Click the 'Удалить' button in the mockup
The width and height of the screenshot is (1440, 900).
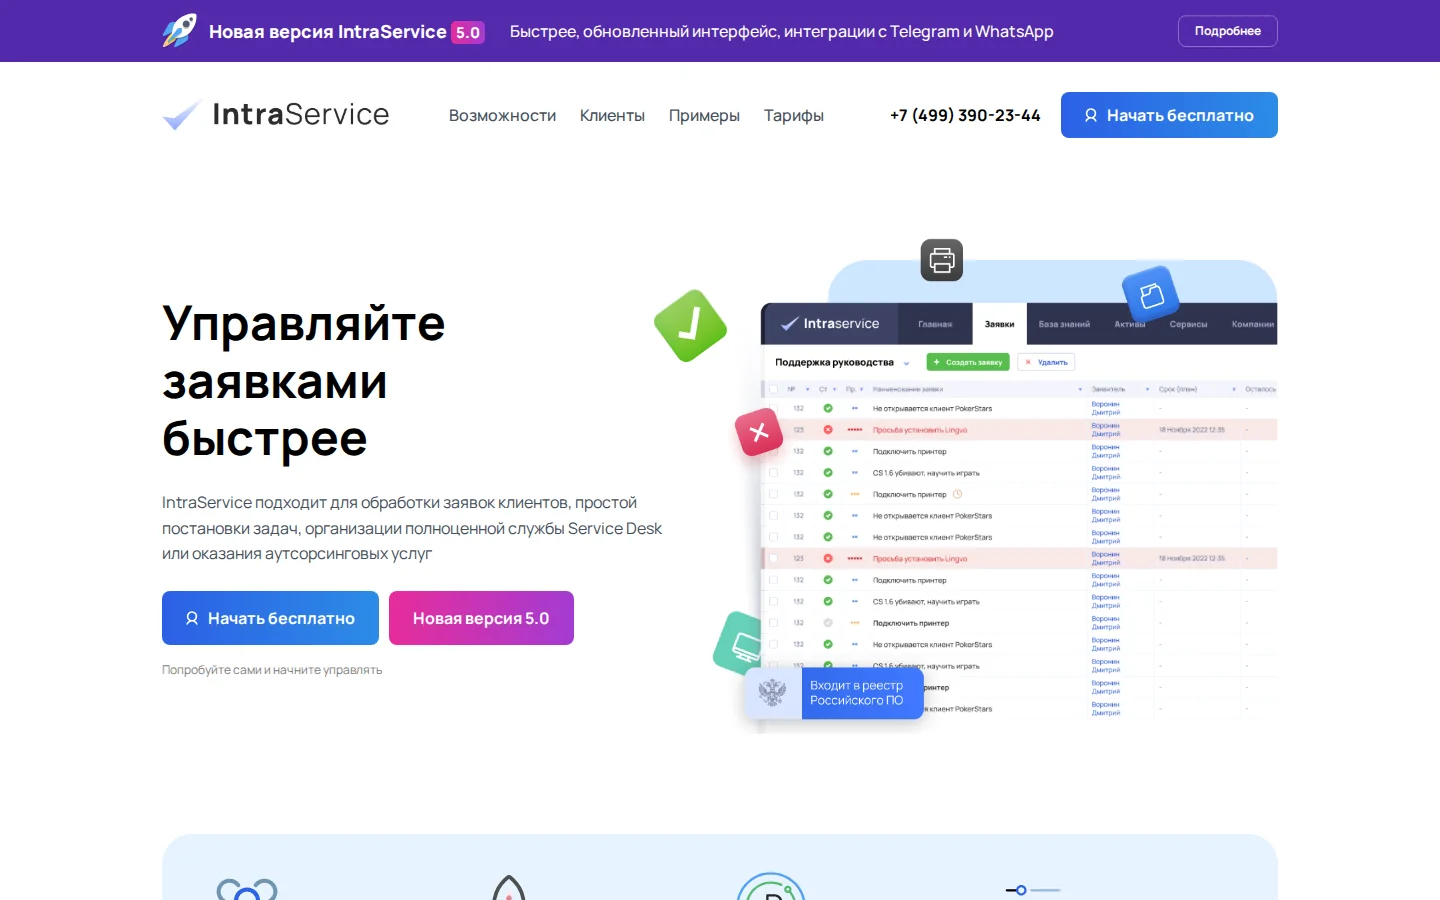tap(1046, 362)
